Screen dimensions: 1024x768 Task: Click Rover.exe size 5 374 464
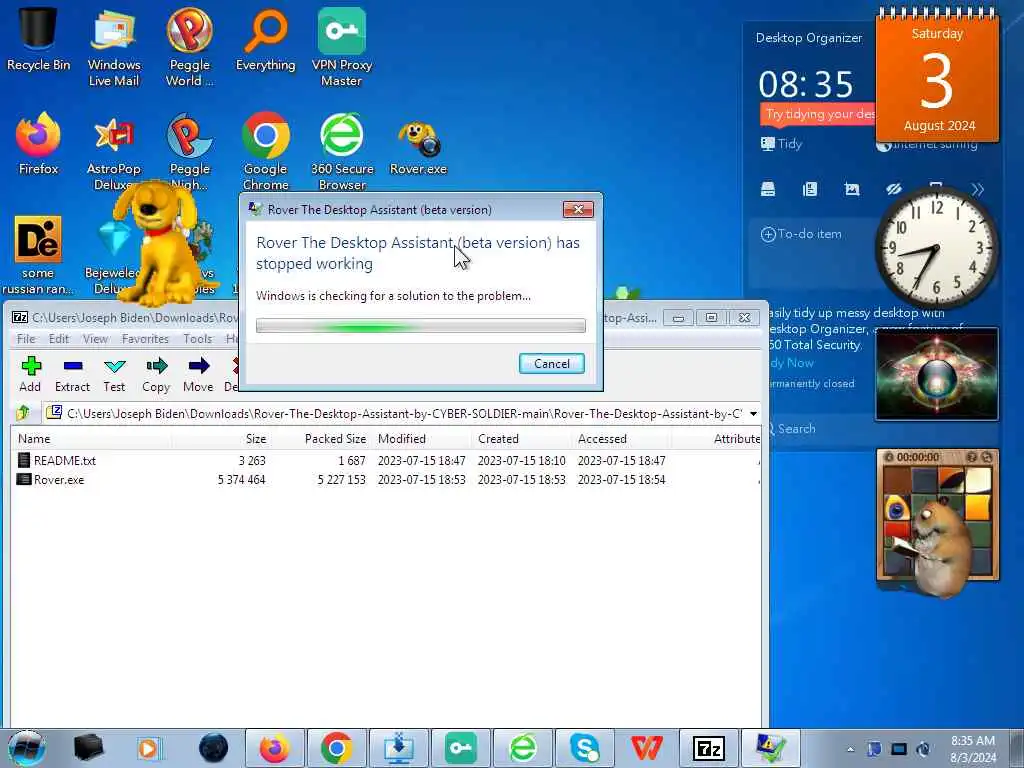[241, 479]
